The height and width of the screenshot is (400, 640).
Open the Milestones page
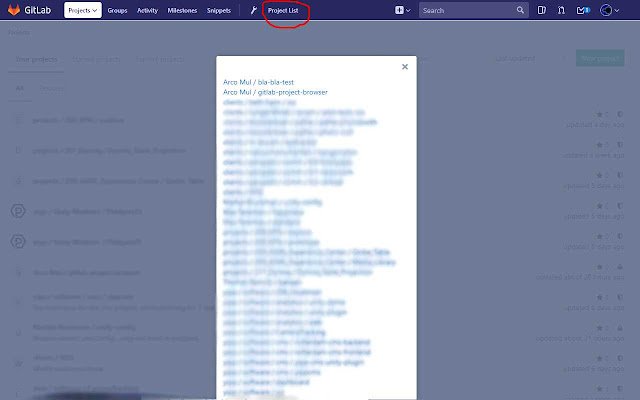(x=182, y=10)
